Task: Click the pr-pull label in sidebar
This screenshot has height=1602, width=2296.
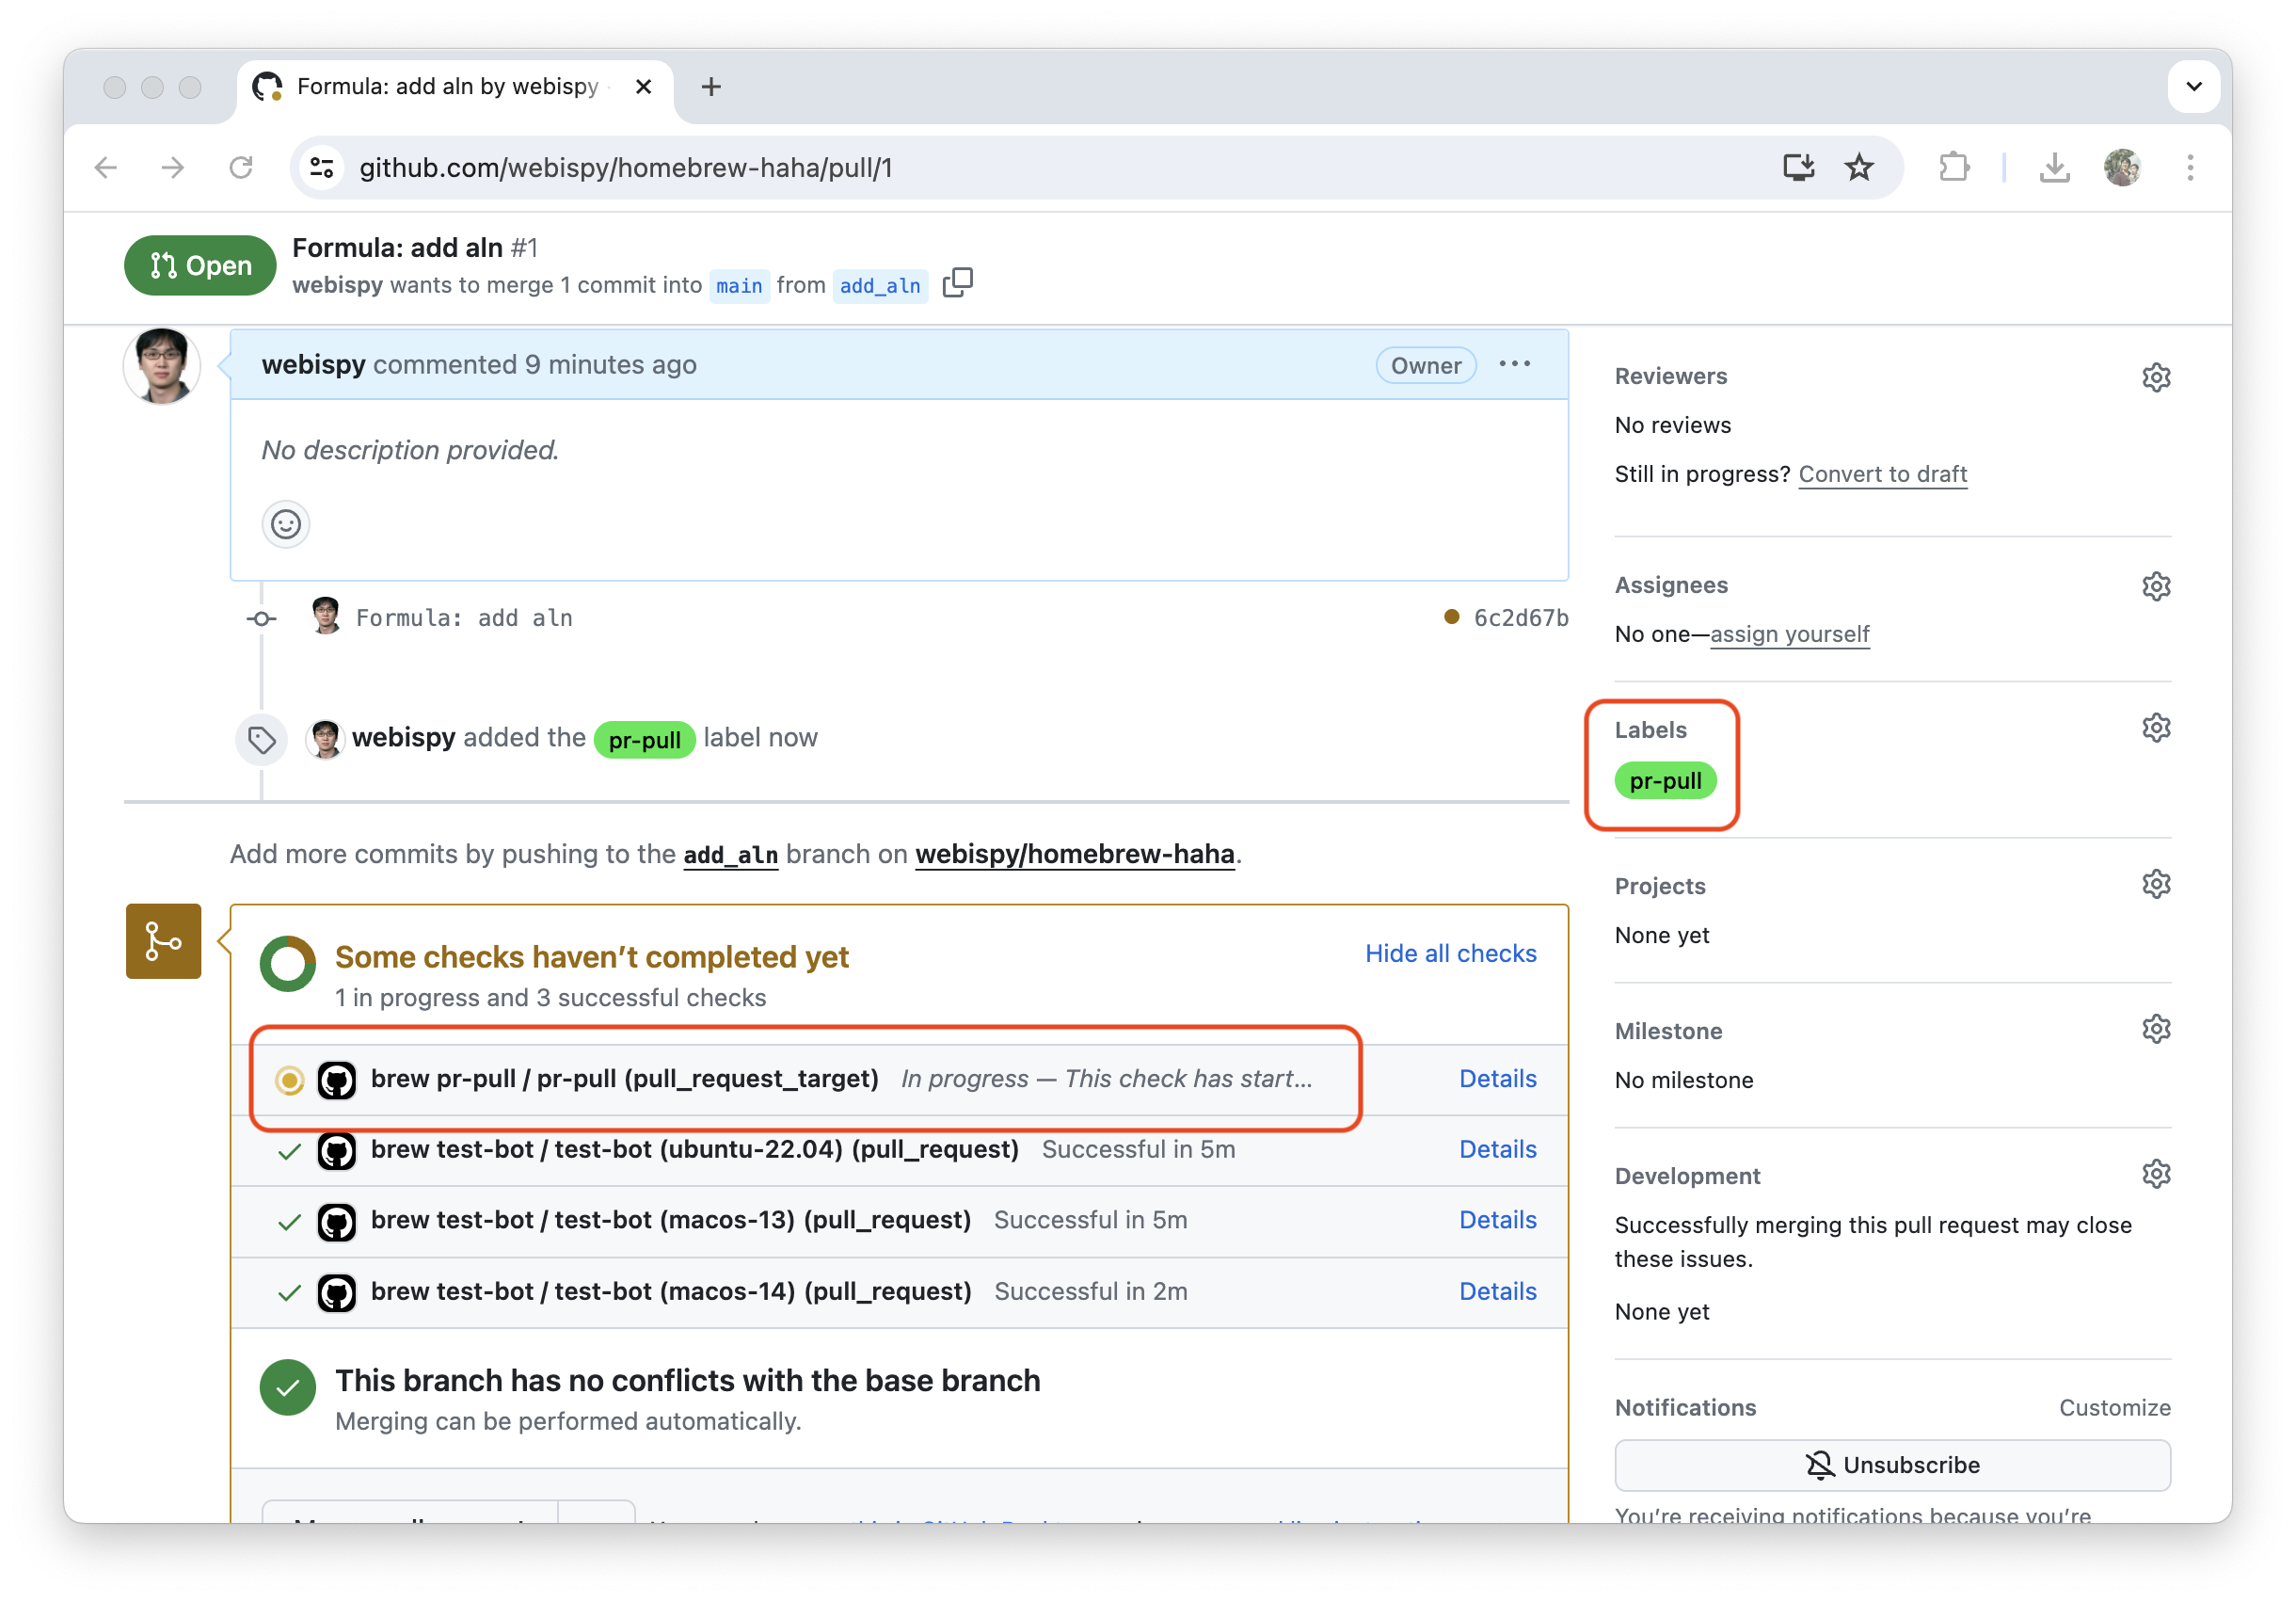Action: (x=1665, y=780)
